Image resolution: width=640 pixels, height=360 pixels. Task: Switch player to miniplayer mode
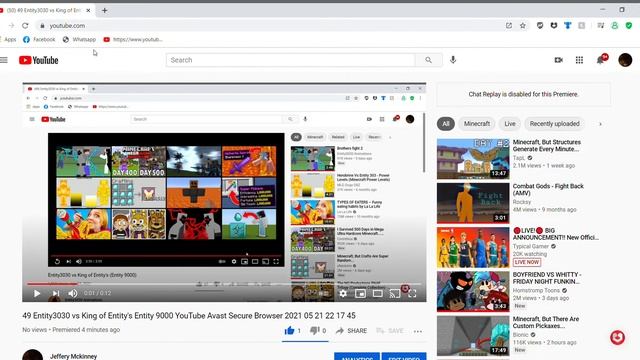point(360,293)
